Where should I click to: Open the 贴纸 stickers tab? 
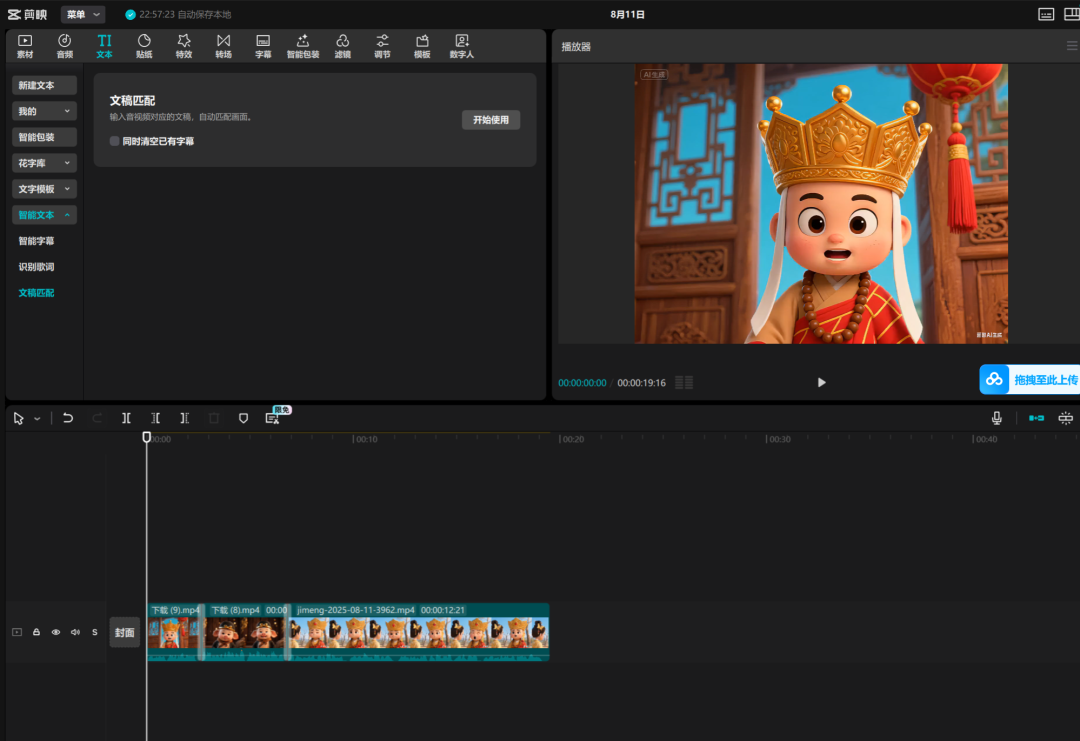coord(144,46)
